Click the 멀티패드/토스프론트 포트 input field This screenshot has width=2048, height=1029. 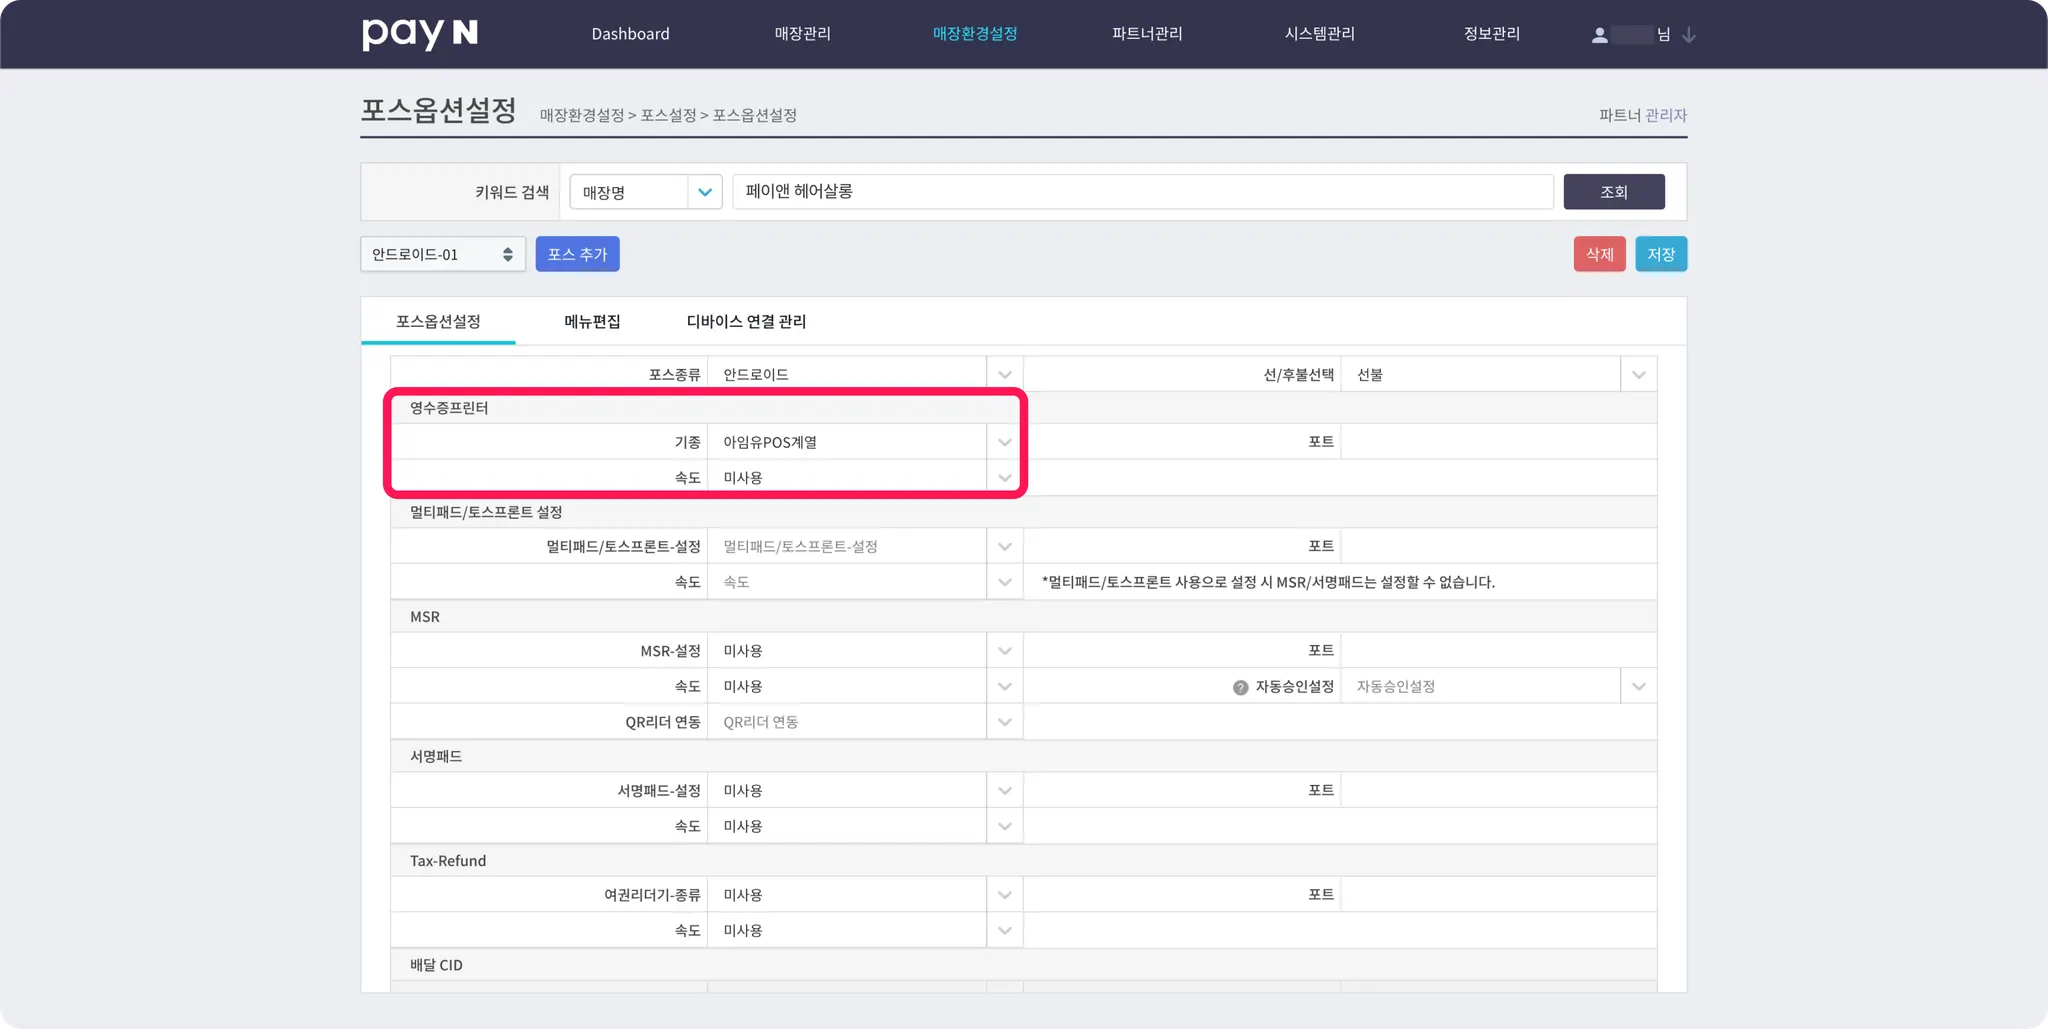1498,547
